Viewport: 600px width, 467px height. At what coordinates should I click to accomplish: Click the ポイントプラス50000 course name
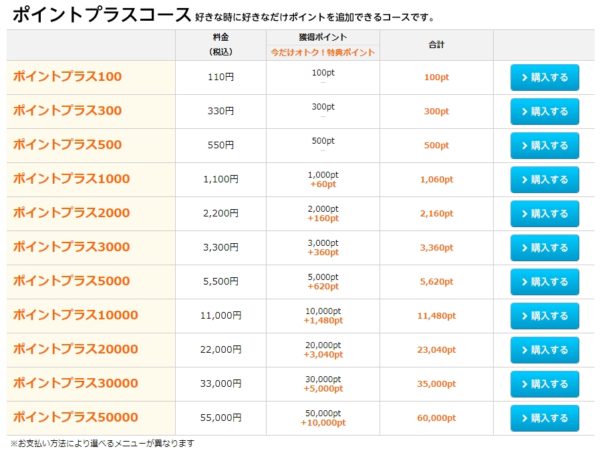pos(75,417)
